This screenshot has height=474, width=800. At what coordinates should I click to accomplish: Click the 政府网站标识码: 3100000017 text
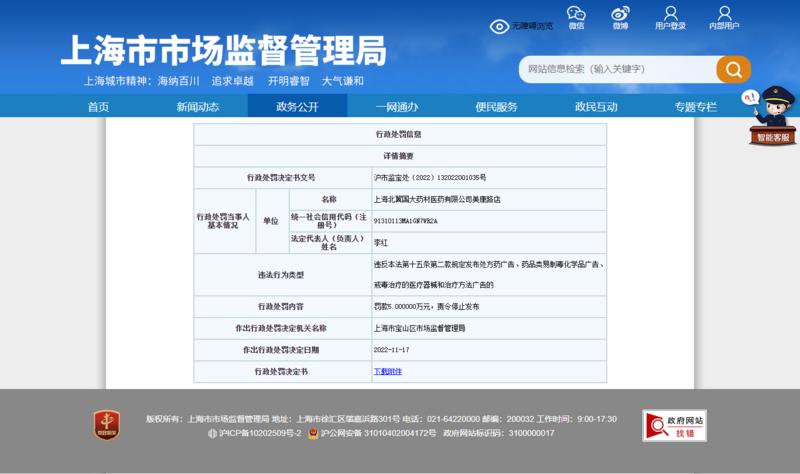coord(498,433)
